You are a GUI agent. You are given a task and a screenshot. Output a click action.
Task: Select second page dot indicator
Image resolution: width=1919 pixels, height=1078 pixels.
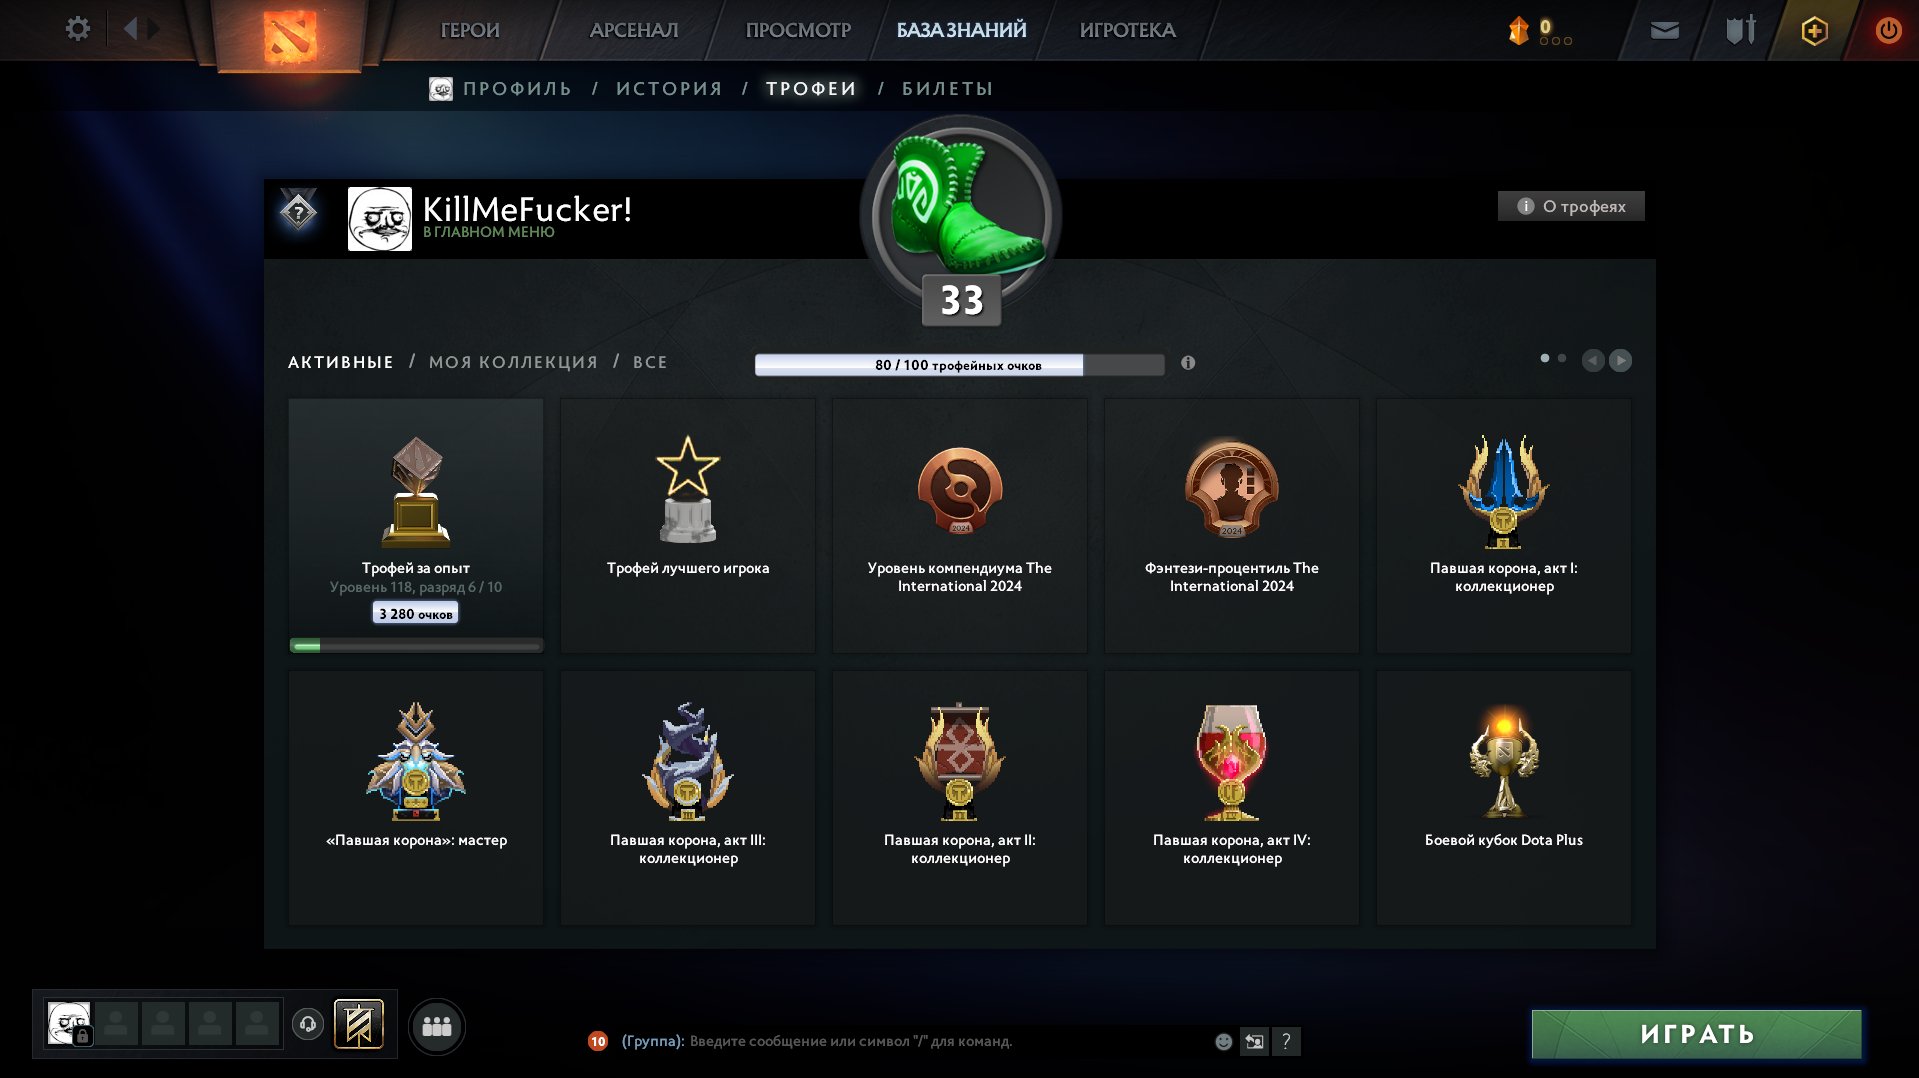1562,358
